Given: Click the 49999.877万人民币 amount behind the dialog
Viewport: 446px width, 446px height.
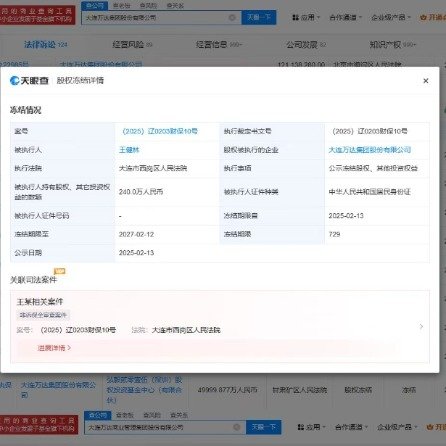Looking at the screenshot, I should (x=227, y=389).
